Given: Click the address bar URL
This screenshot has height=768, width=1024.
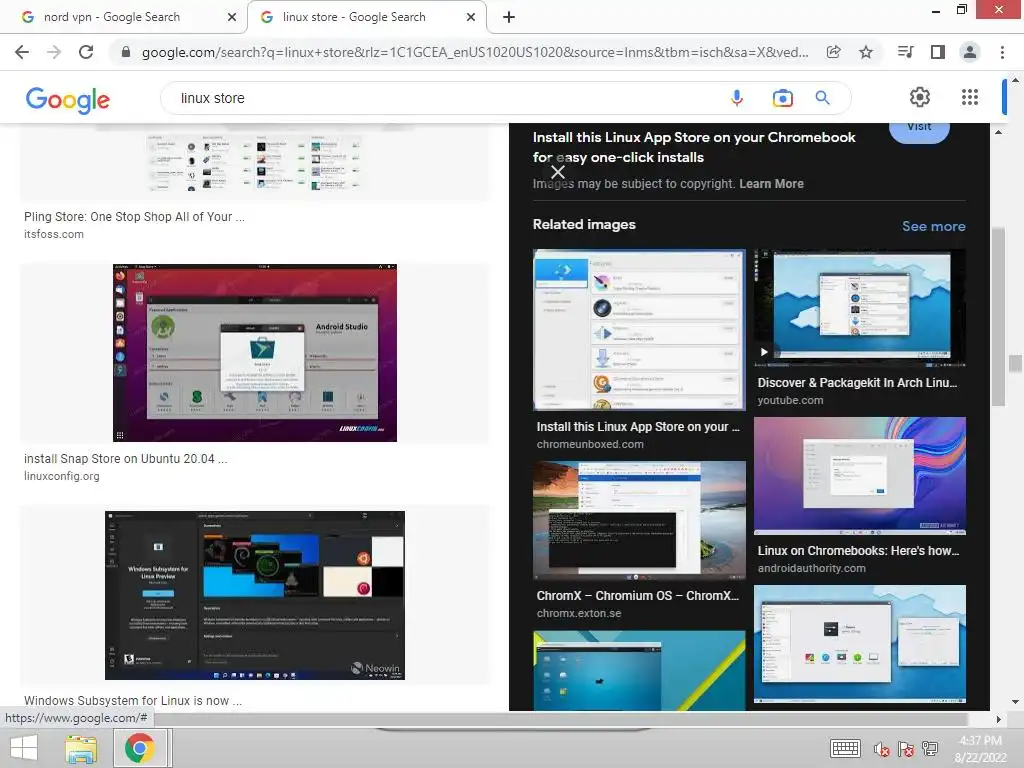Looking at the screenshot, I should pos(475,52).
